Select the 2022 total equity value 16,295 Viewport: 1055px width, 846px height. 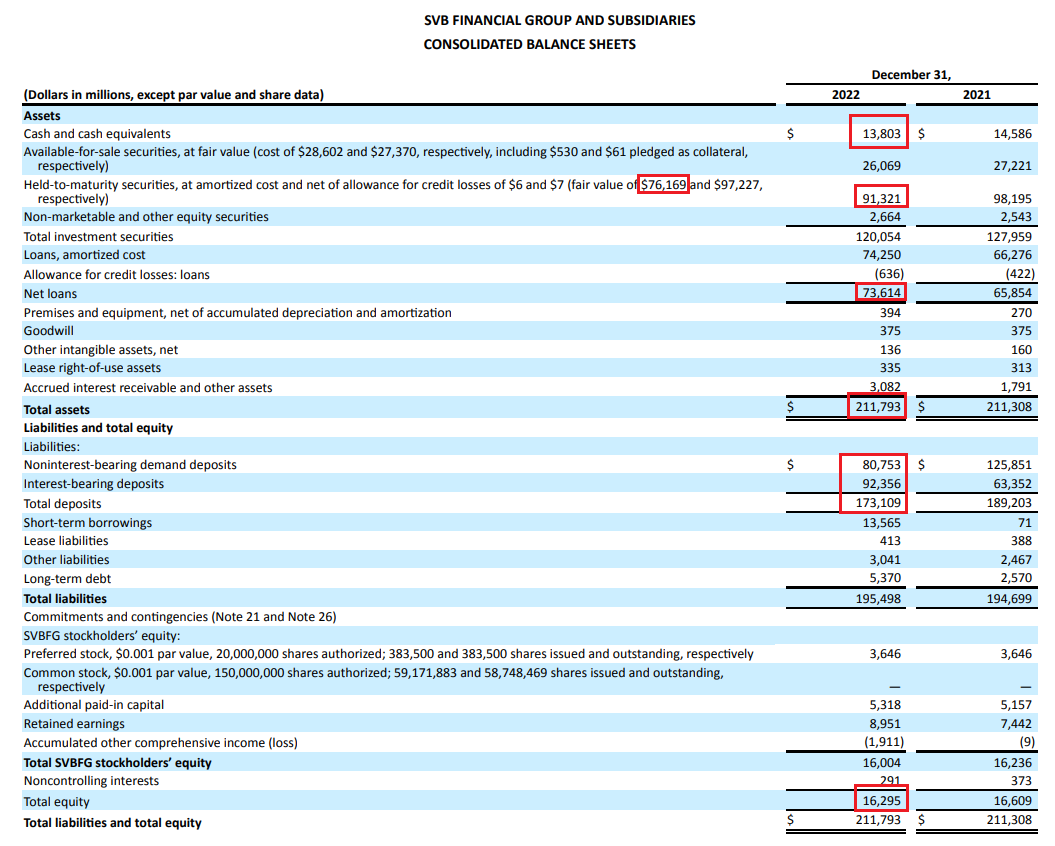881,802
